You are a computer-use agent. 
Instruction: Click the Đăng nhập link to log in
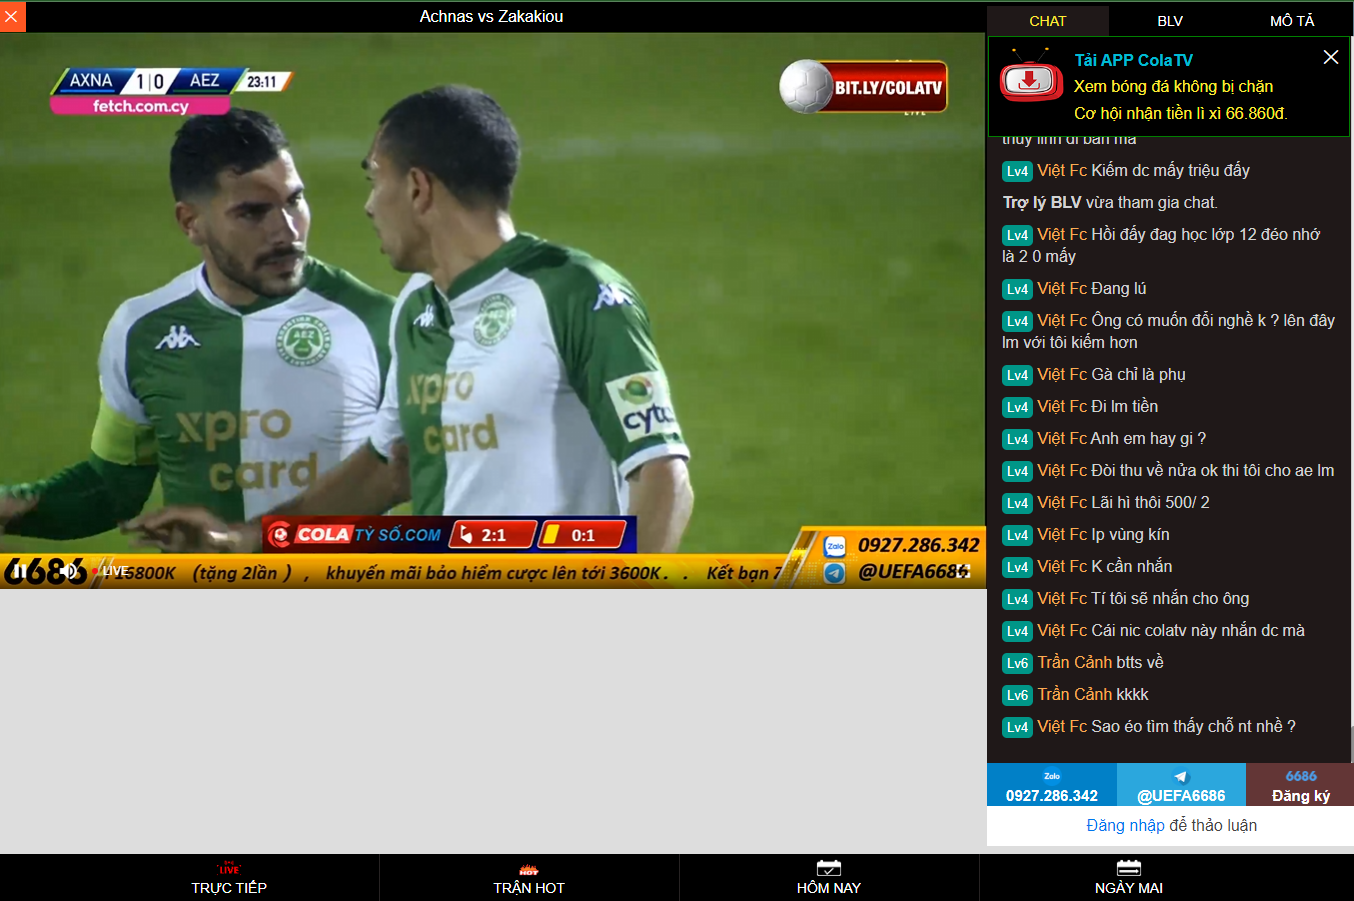pos(1125,825)
